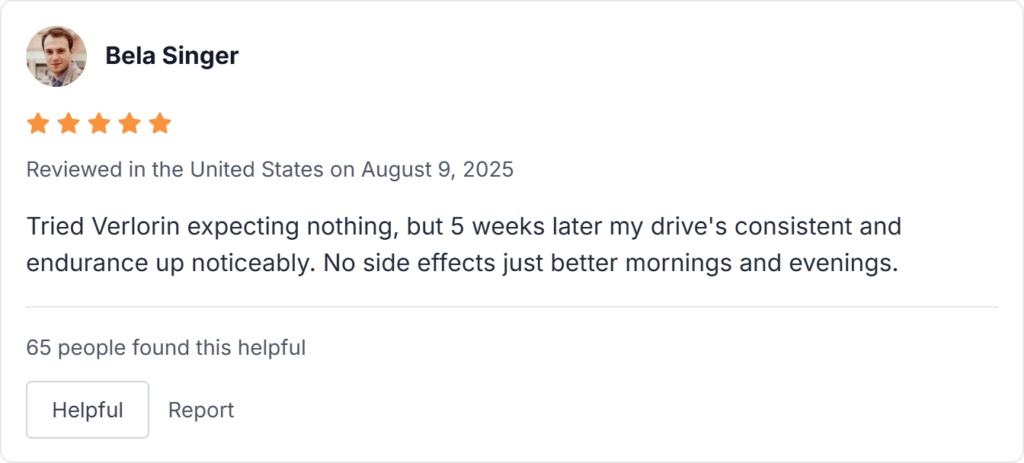Open reviewer name Bela Singer
Viewport: 1024px width, 463px height.
point(172,56)
